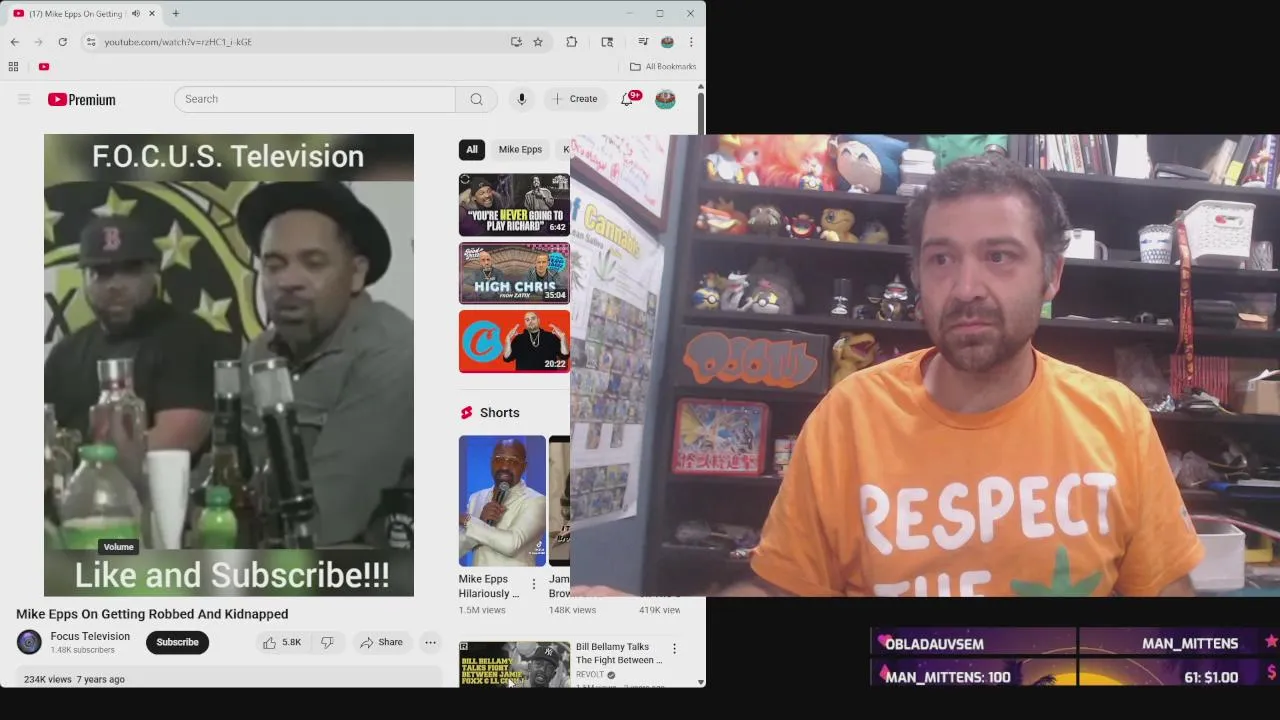Focus the YouTube Search field

pyautogui.click(x=315, y=99)
